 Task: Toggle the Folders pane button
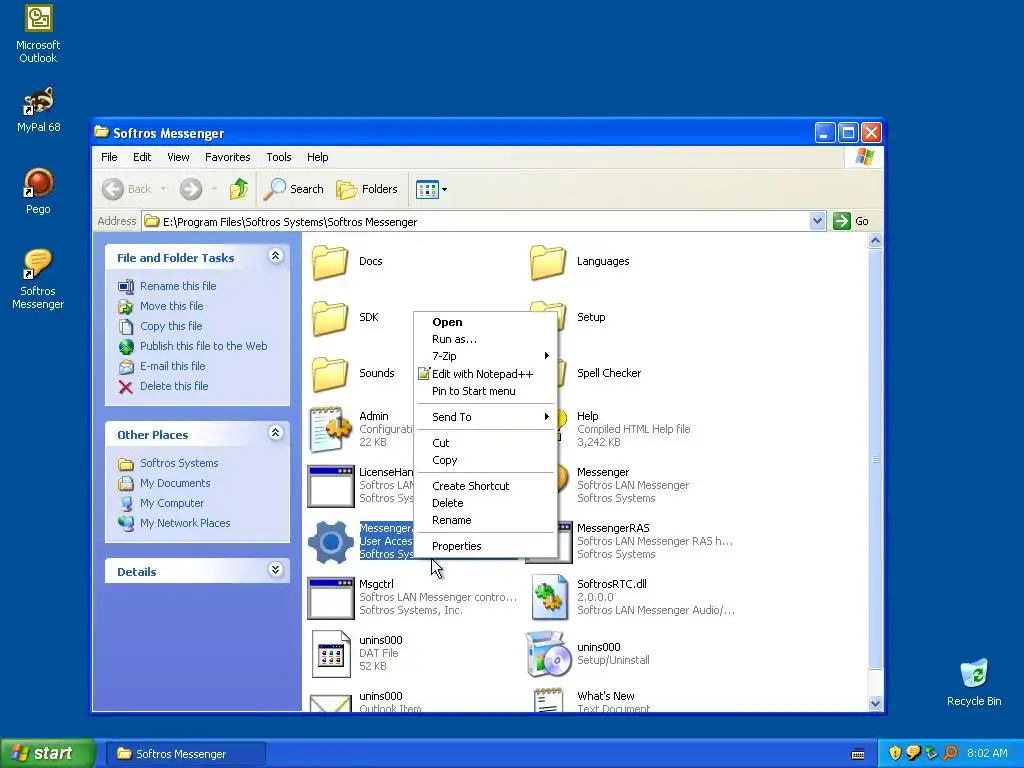[366, 189]
